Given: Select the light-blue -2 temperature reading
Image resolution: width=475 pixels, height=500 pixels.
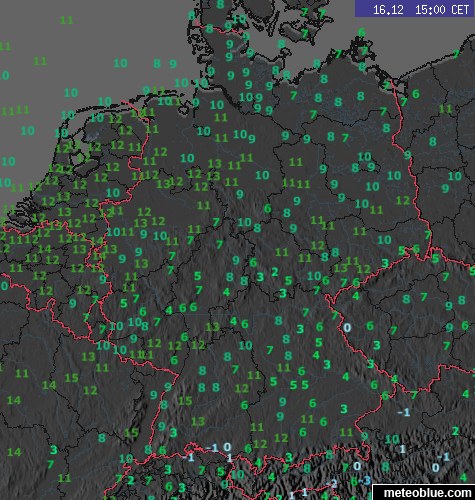Looking at the screenshot, I should coord(332,483).
